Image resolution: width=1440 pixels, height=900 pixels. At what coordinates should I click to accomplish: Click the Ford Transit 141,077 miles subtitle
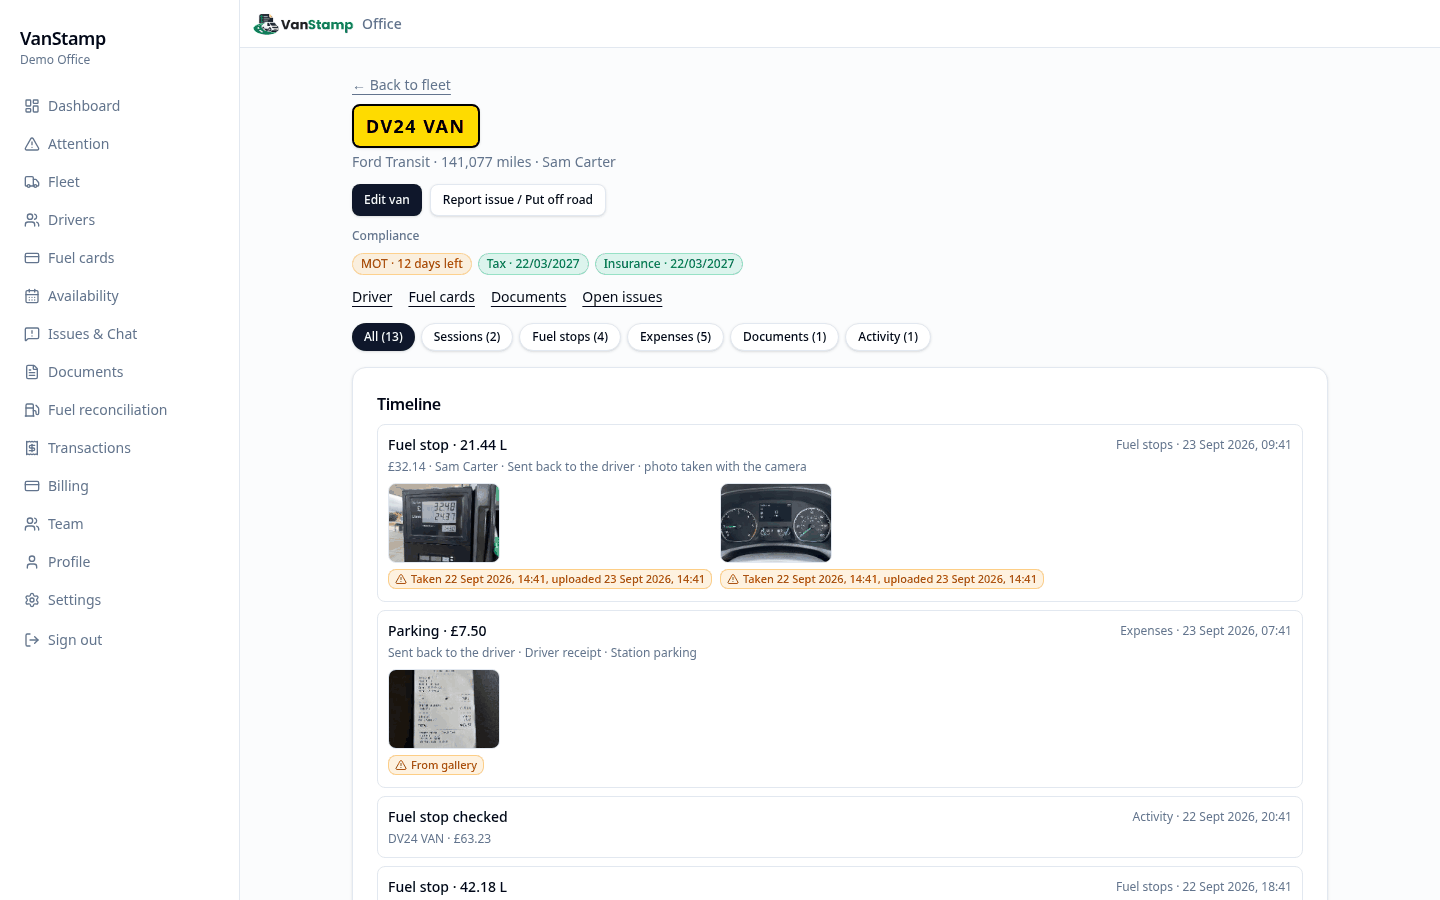click(484, 162)
